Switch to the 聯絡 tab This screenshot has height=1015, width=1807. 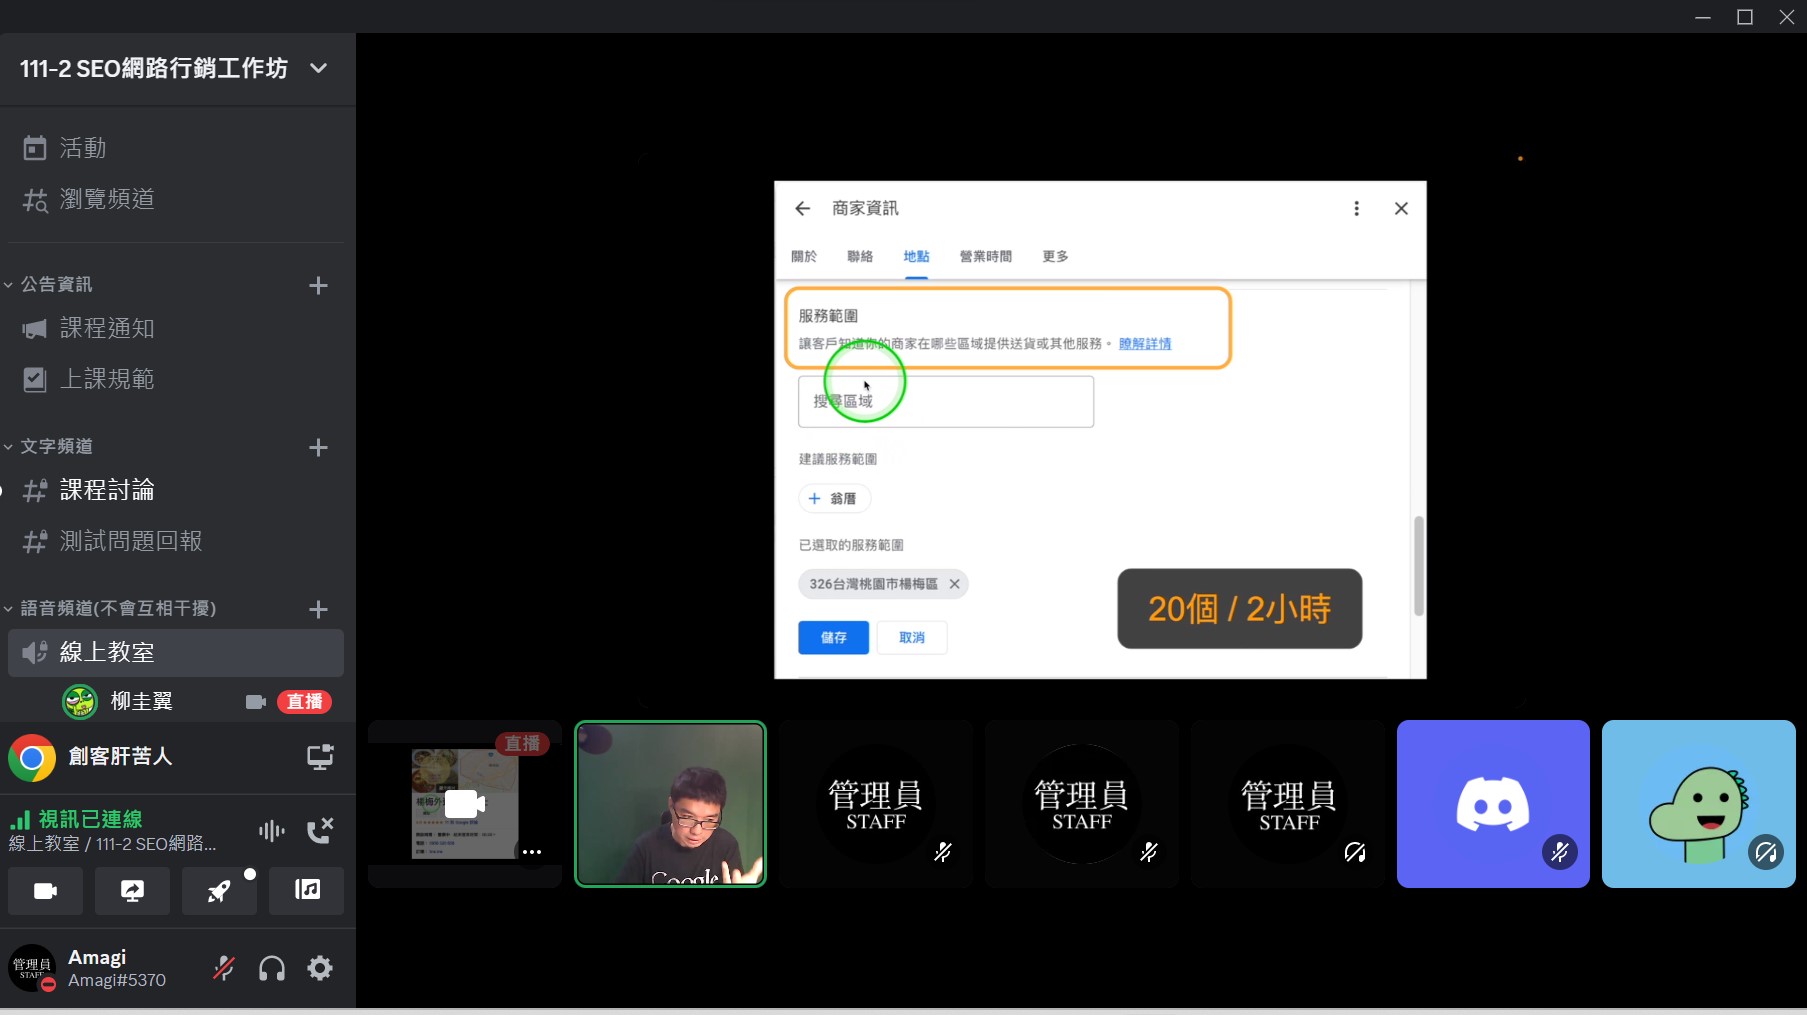click(860, 256)
